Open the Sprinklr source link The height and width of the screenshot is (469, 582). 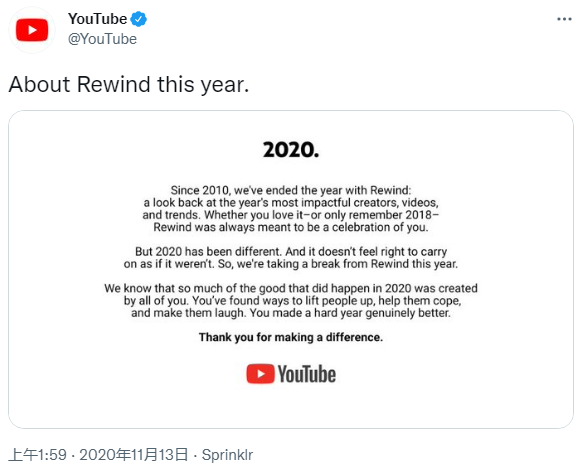[x=227, y=455]
